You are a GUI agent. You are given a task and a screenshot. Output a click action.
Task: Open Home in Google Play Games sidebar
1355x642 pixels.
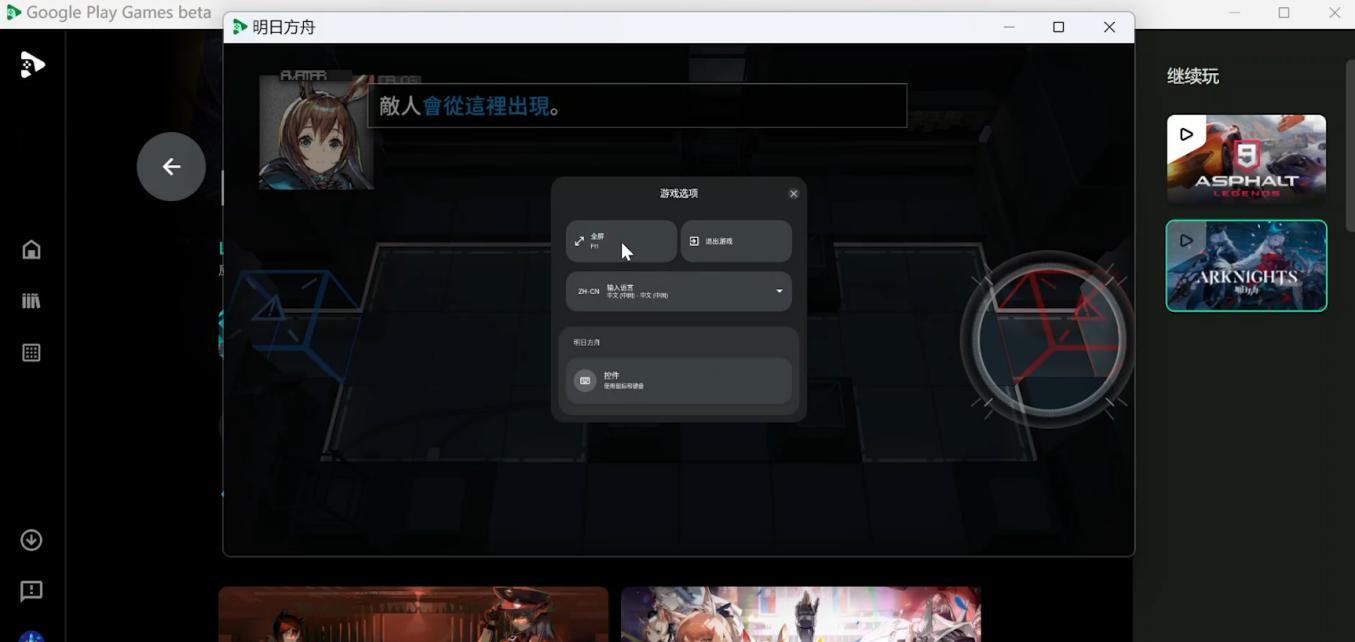(31, 249)
